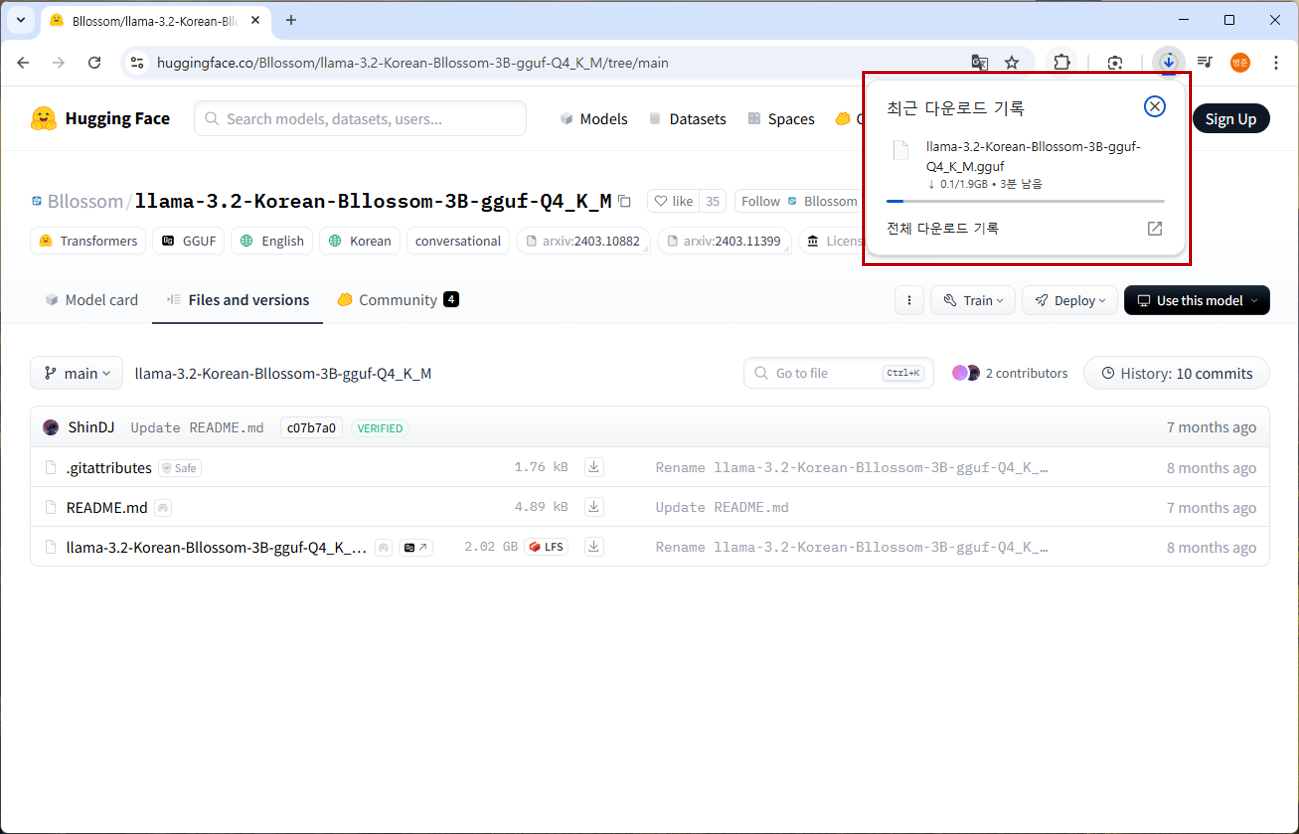The height and width of the screenshot is (834, 1299).
Task: Close the Bllossom browser tab
Action: tap(257, 20)
